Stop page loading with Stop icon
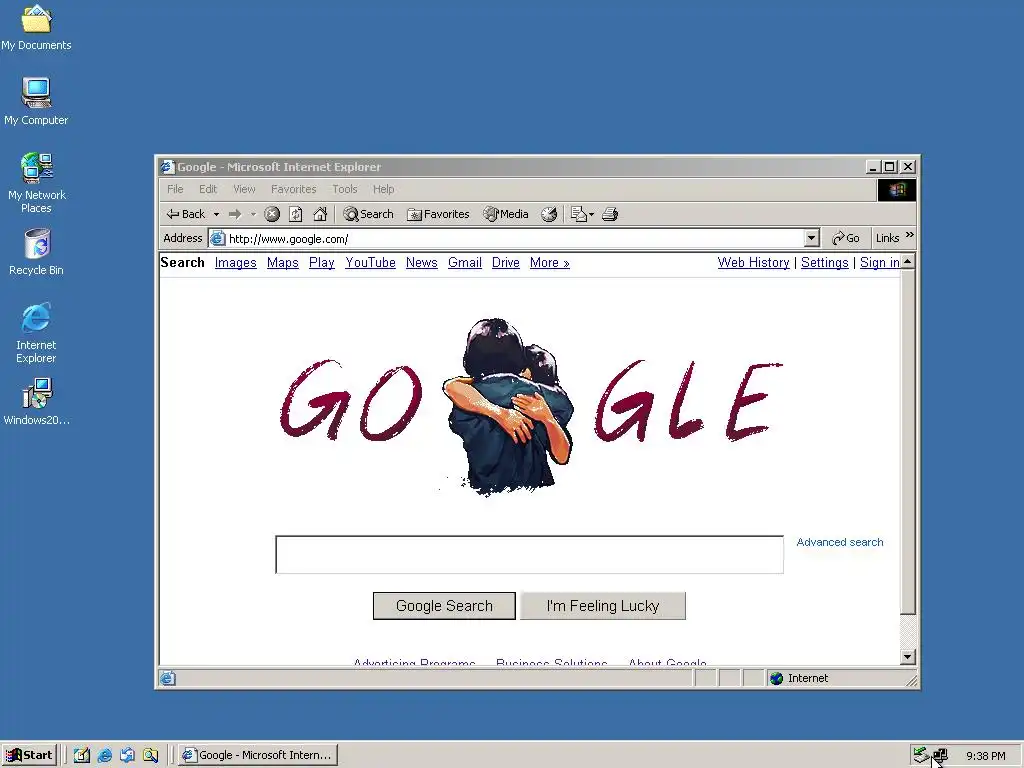Screen dimensions: 1024x768 [272, 214]
